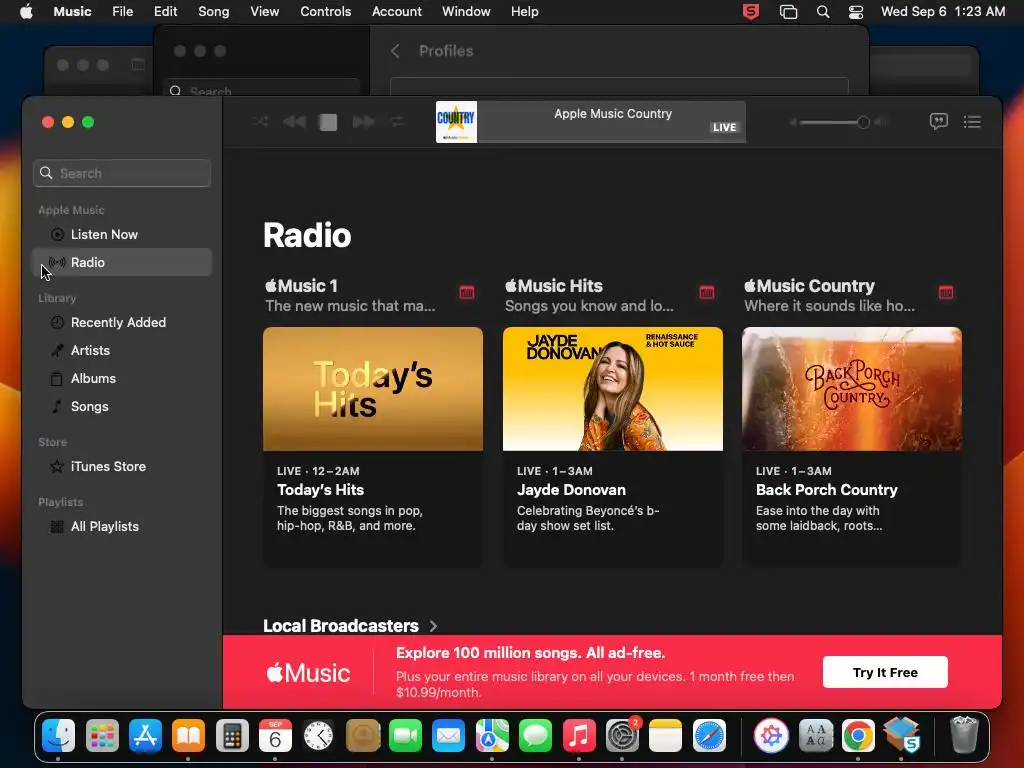Click the Try It Free button

click(x=885, y=672)
